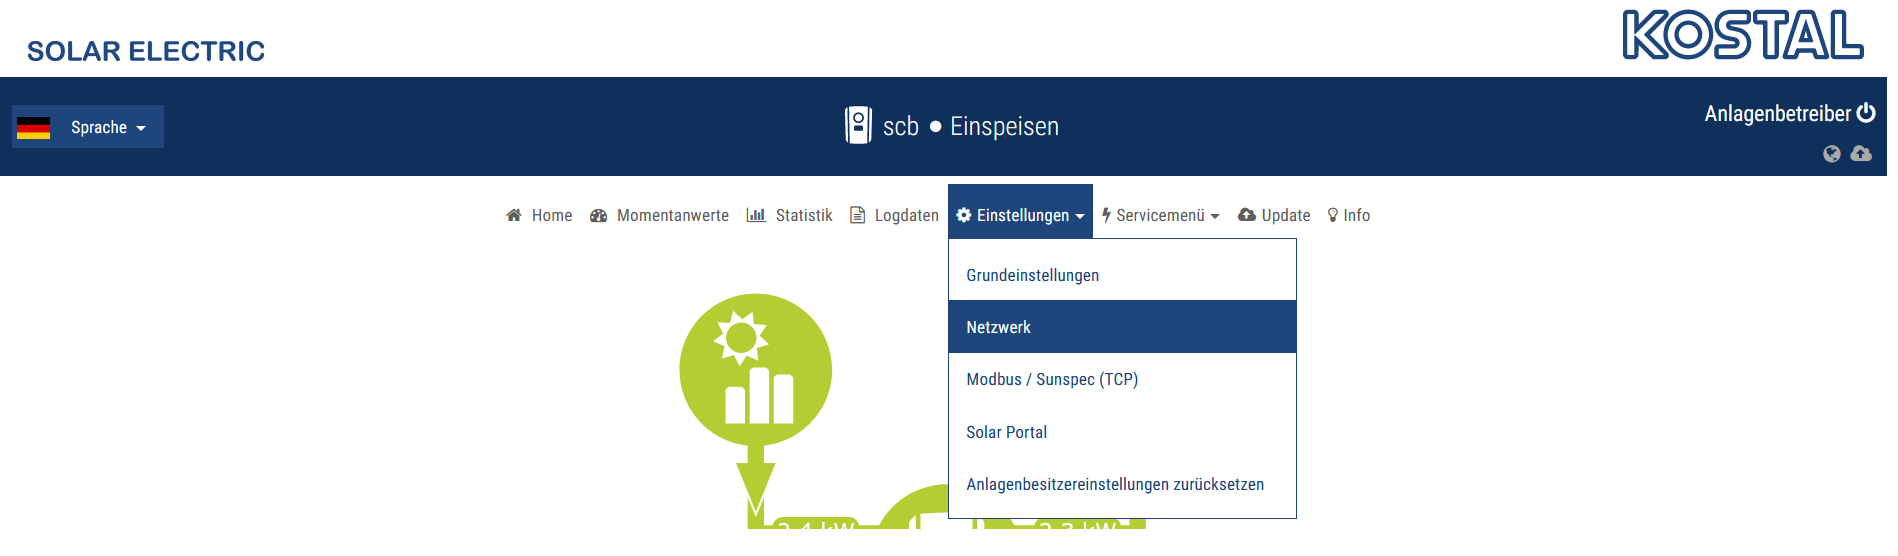Click the Momentanwerte gauge icon
Screen dimensions: 1898x556
click(x=598, y=215)
